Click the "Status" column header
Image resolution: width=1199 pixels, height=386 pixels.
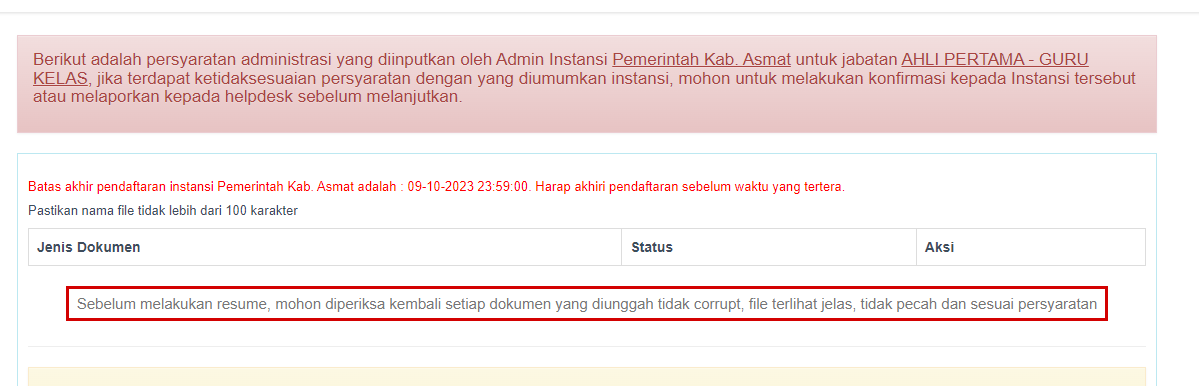(x=768, y=247)
